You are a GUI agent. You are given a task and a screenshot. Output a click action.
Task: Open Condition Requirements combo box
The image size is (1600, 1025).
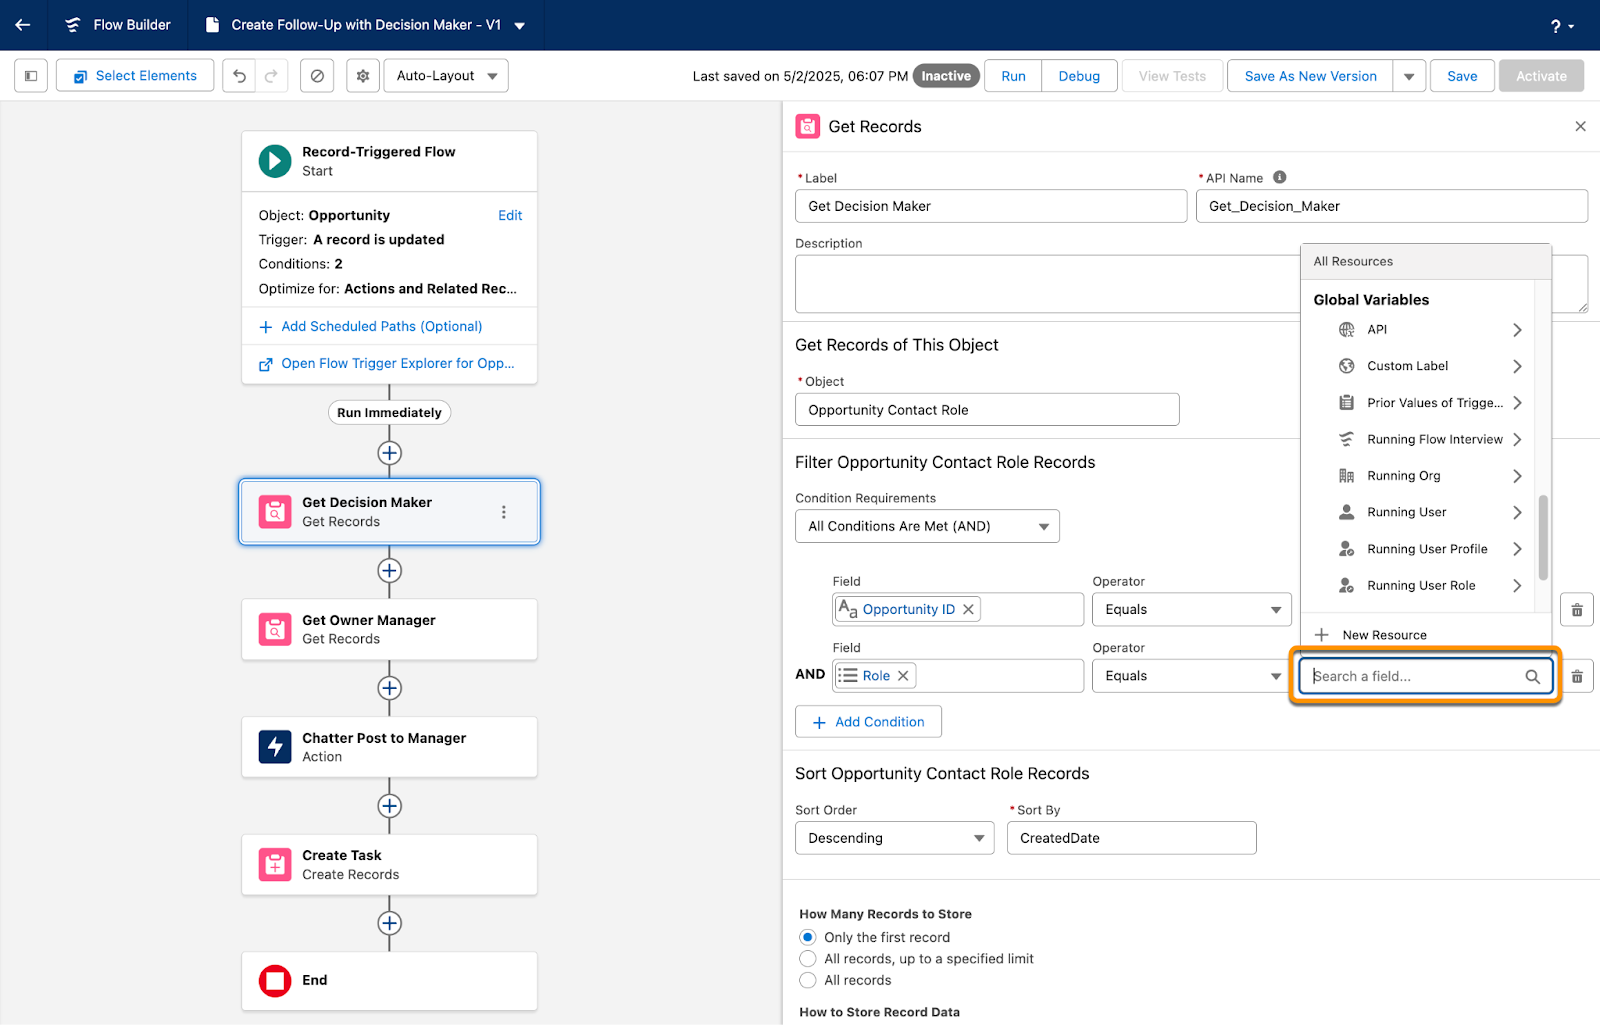(x=927, y=526)
